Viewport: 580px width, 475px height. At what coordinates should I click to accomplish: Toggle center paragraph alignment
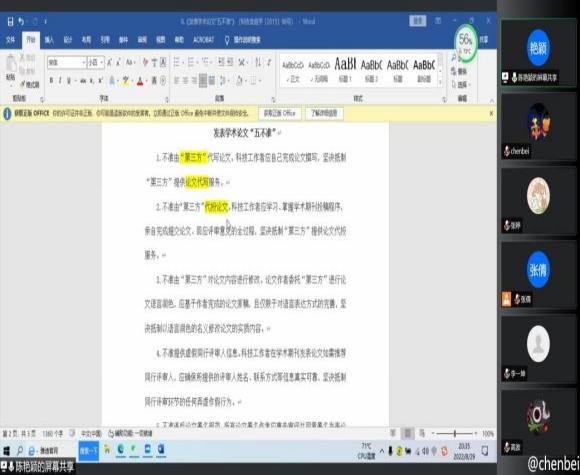click(x=186, y=80)
